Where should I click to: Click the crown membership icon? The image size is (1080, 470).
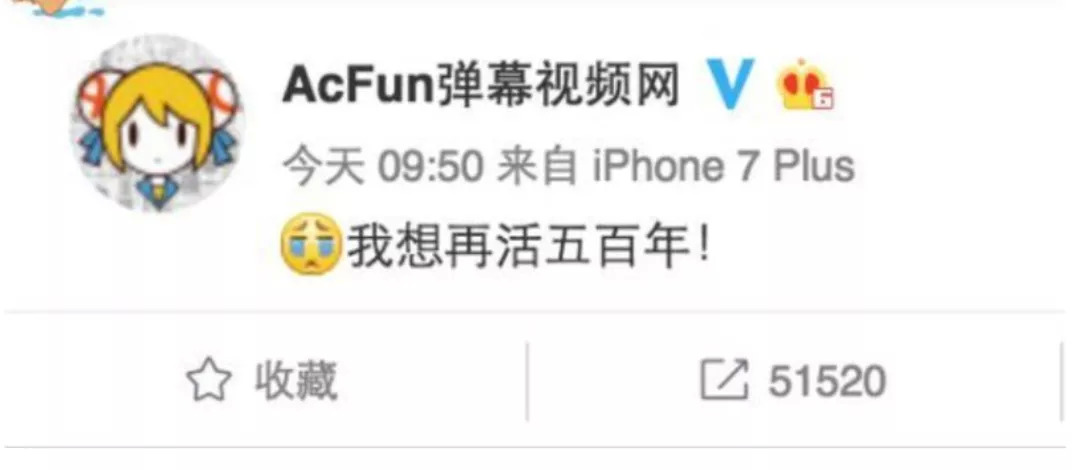(x=804, y=85)
